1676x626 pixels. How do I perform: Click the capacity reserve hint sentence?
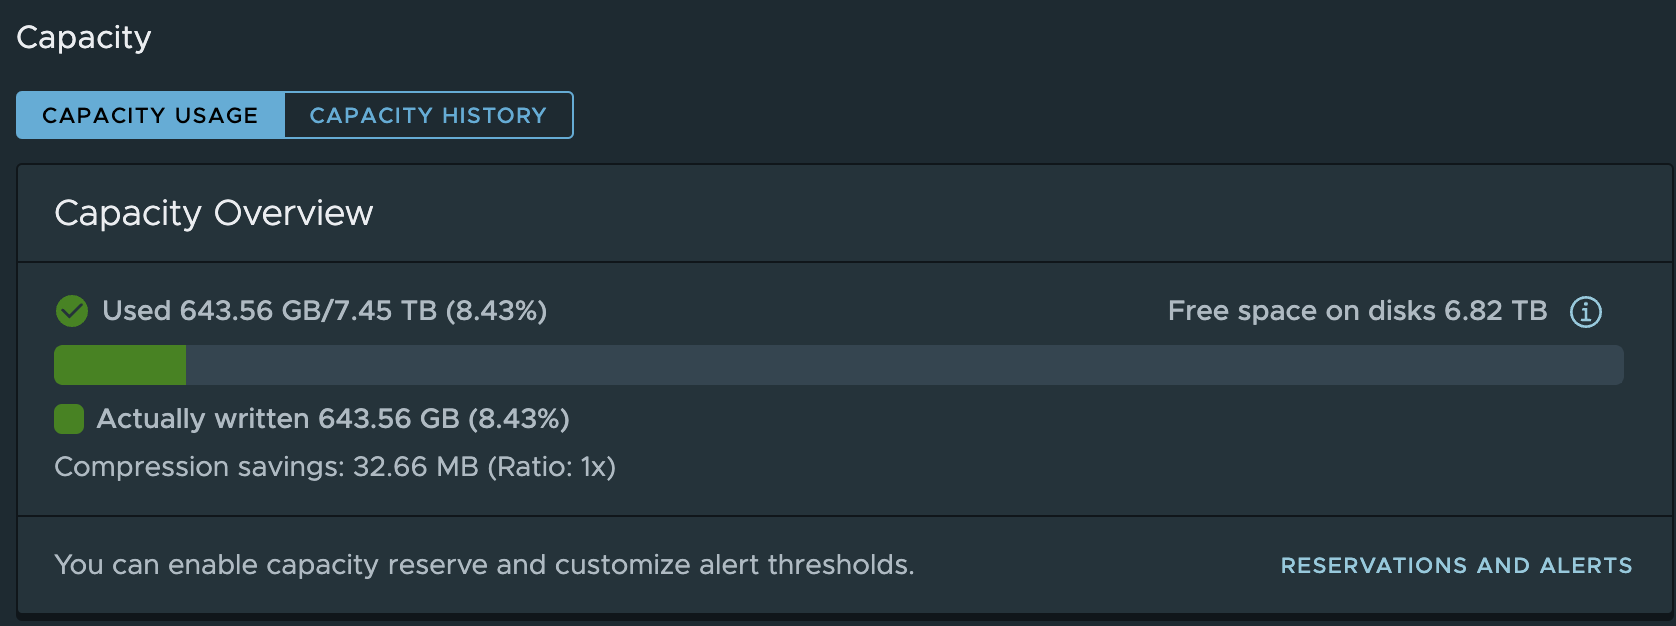click(484, 565)
